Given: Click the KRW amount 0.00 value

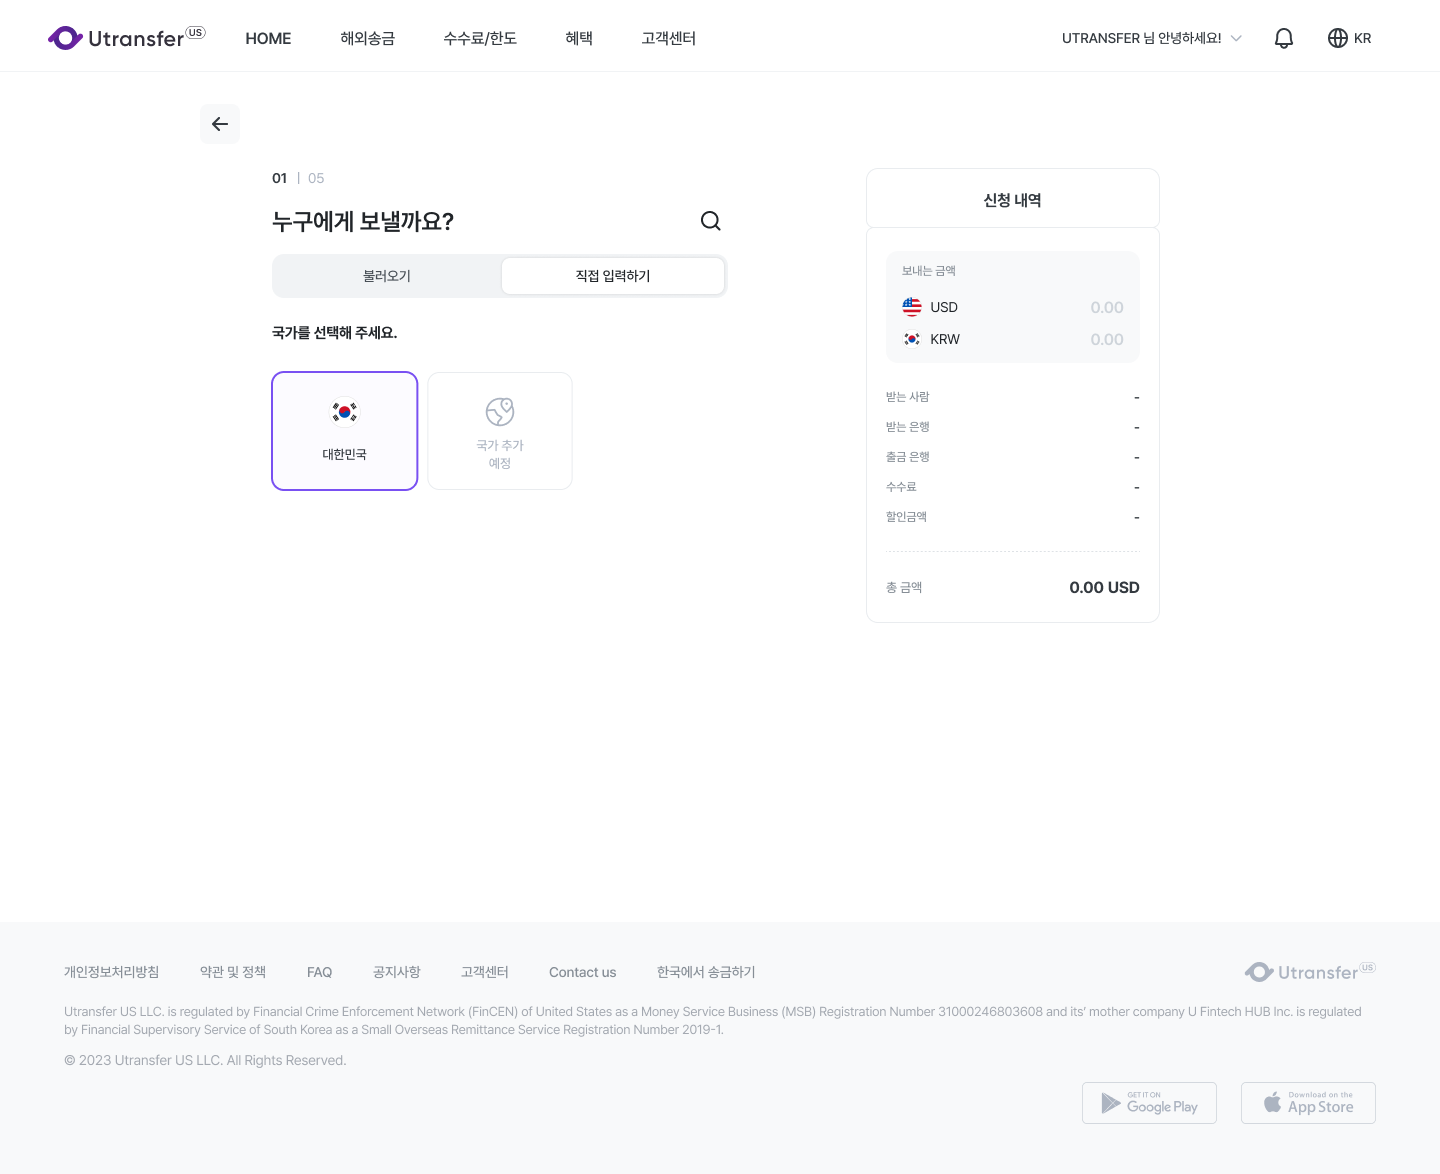Looking at the screenshot, I should click(x=1107, y=339).
